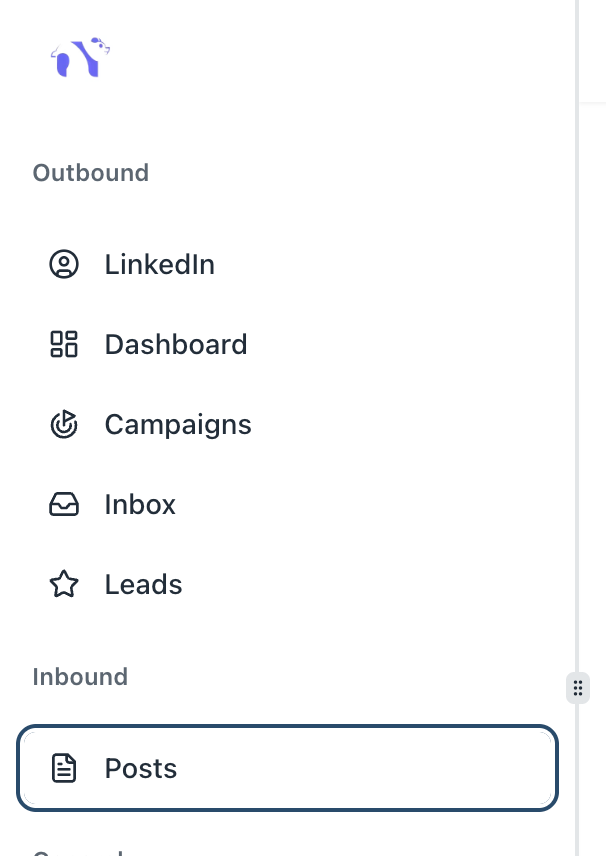Open the Posts text label
The height and width of the screenshot is (856, 606).
point(141,769)
